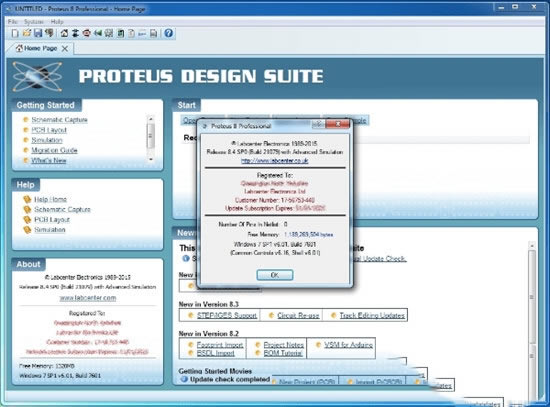
Task: Open the 3D Visualizer green toolbar icon
Action: pyautogui.click(x=98, y=33)
